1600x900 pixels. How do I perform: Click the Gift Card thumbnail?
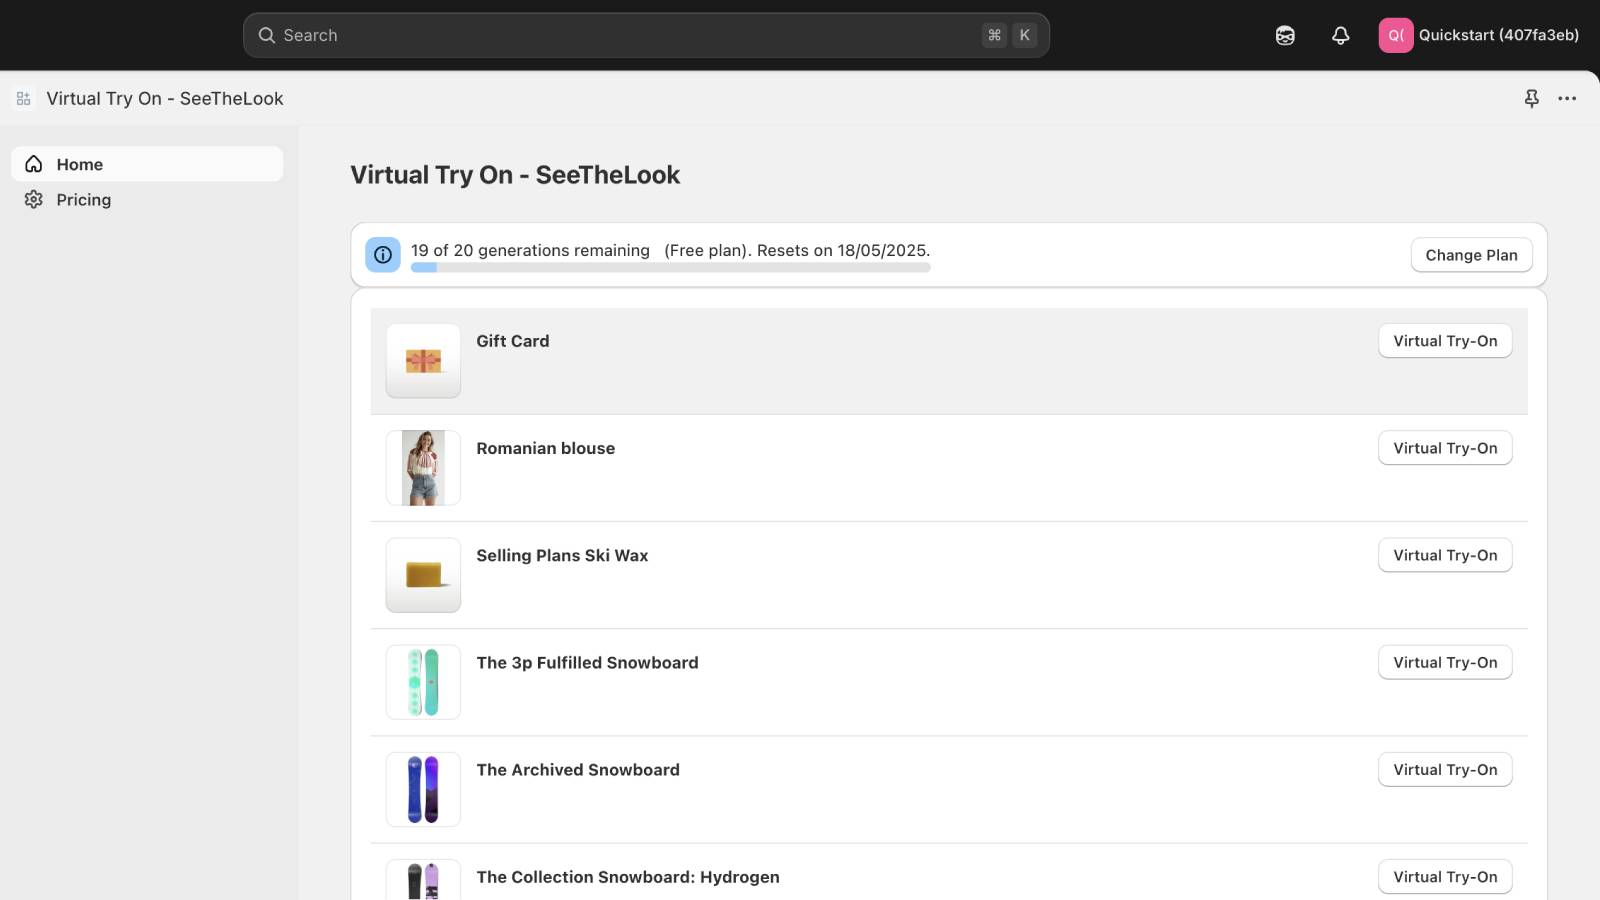point(423,361)
